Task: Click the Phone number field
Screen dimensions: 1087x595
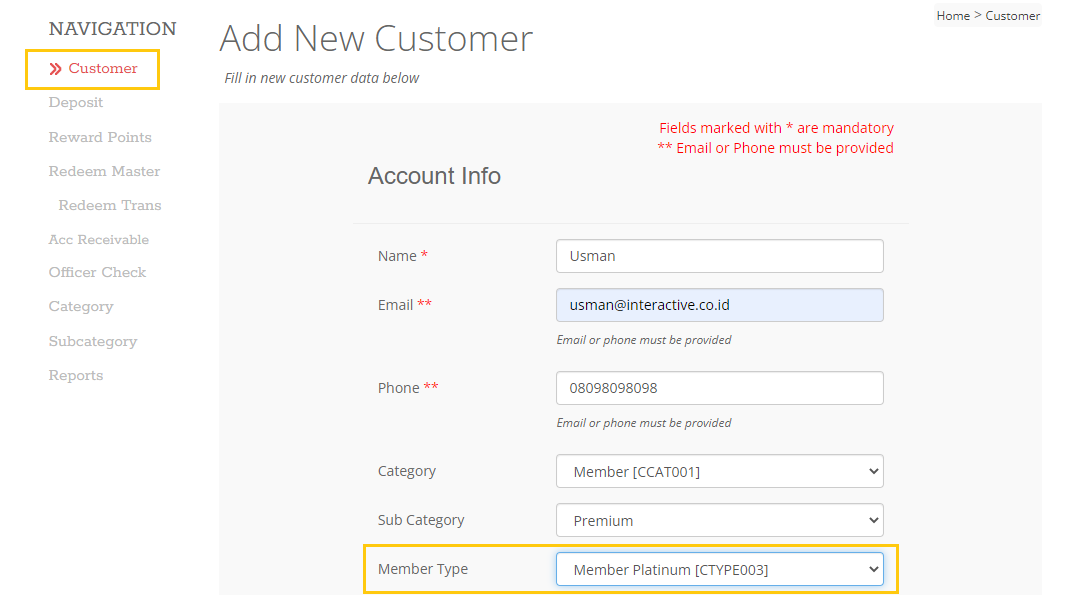Action: pyautogui.click(x=719, y=388)
